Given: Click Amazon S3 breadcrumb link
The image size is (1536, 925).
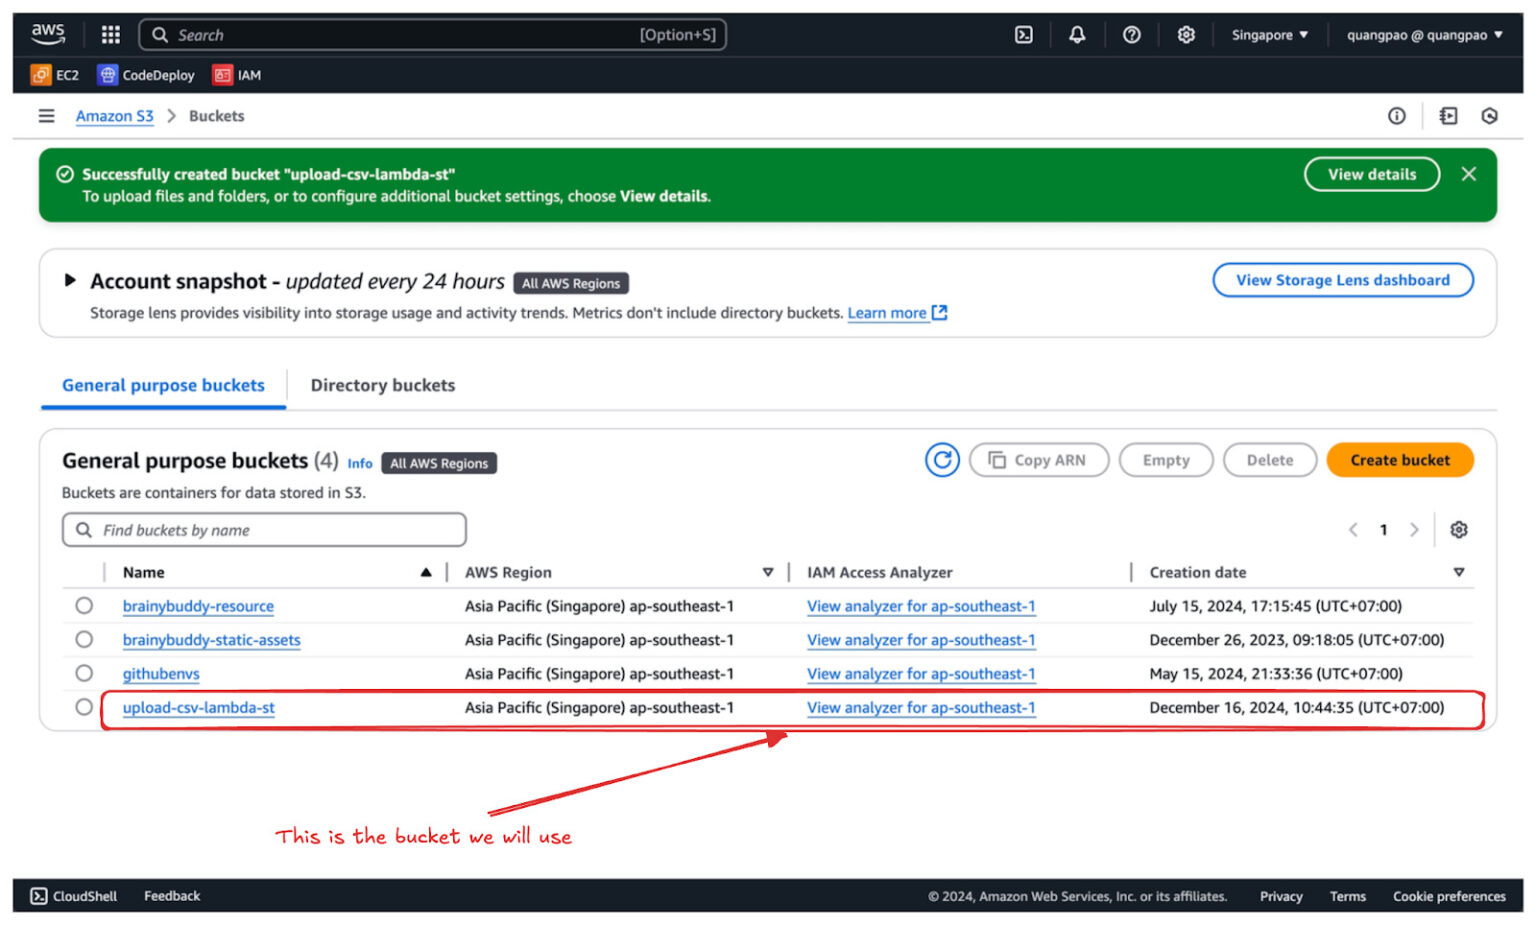Looking at the screenshot, I should pos(115,116).
